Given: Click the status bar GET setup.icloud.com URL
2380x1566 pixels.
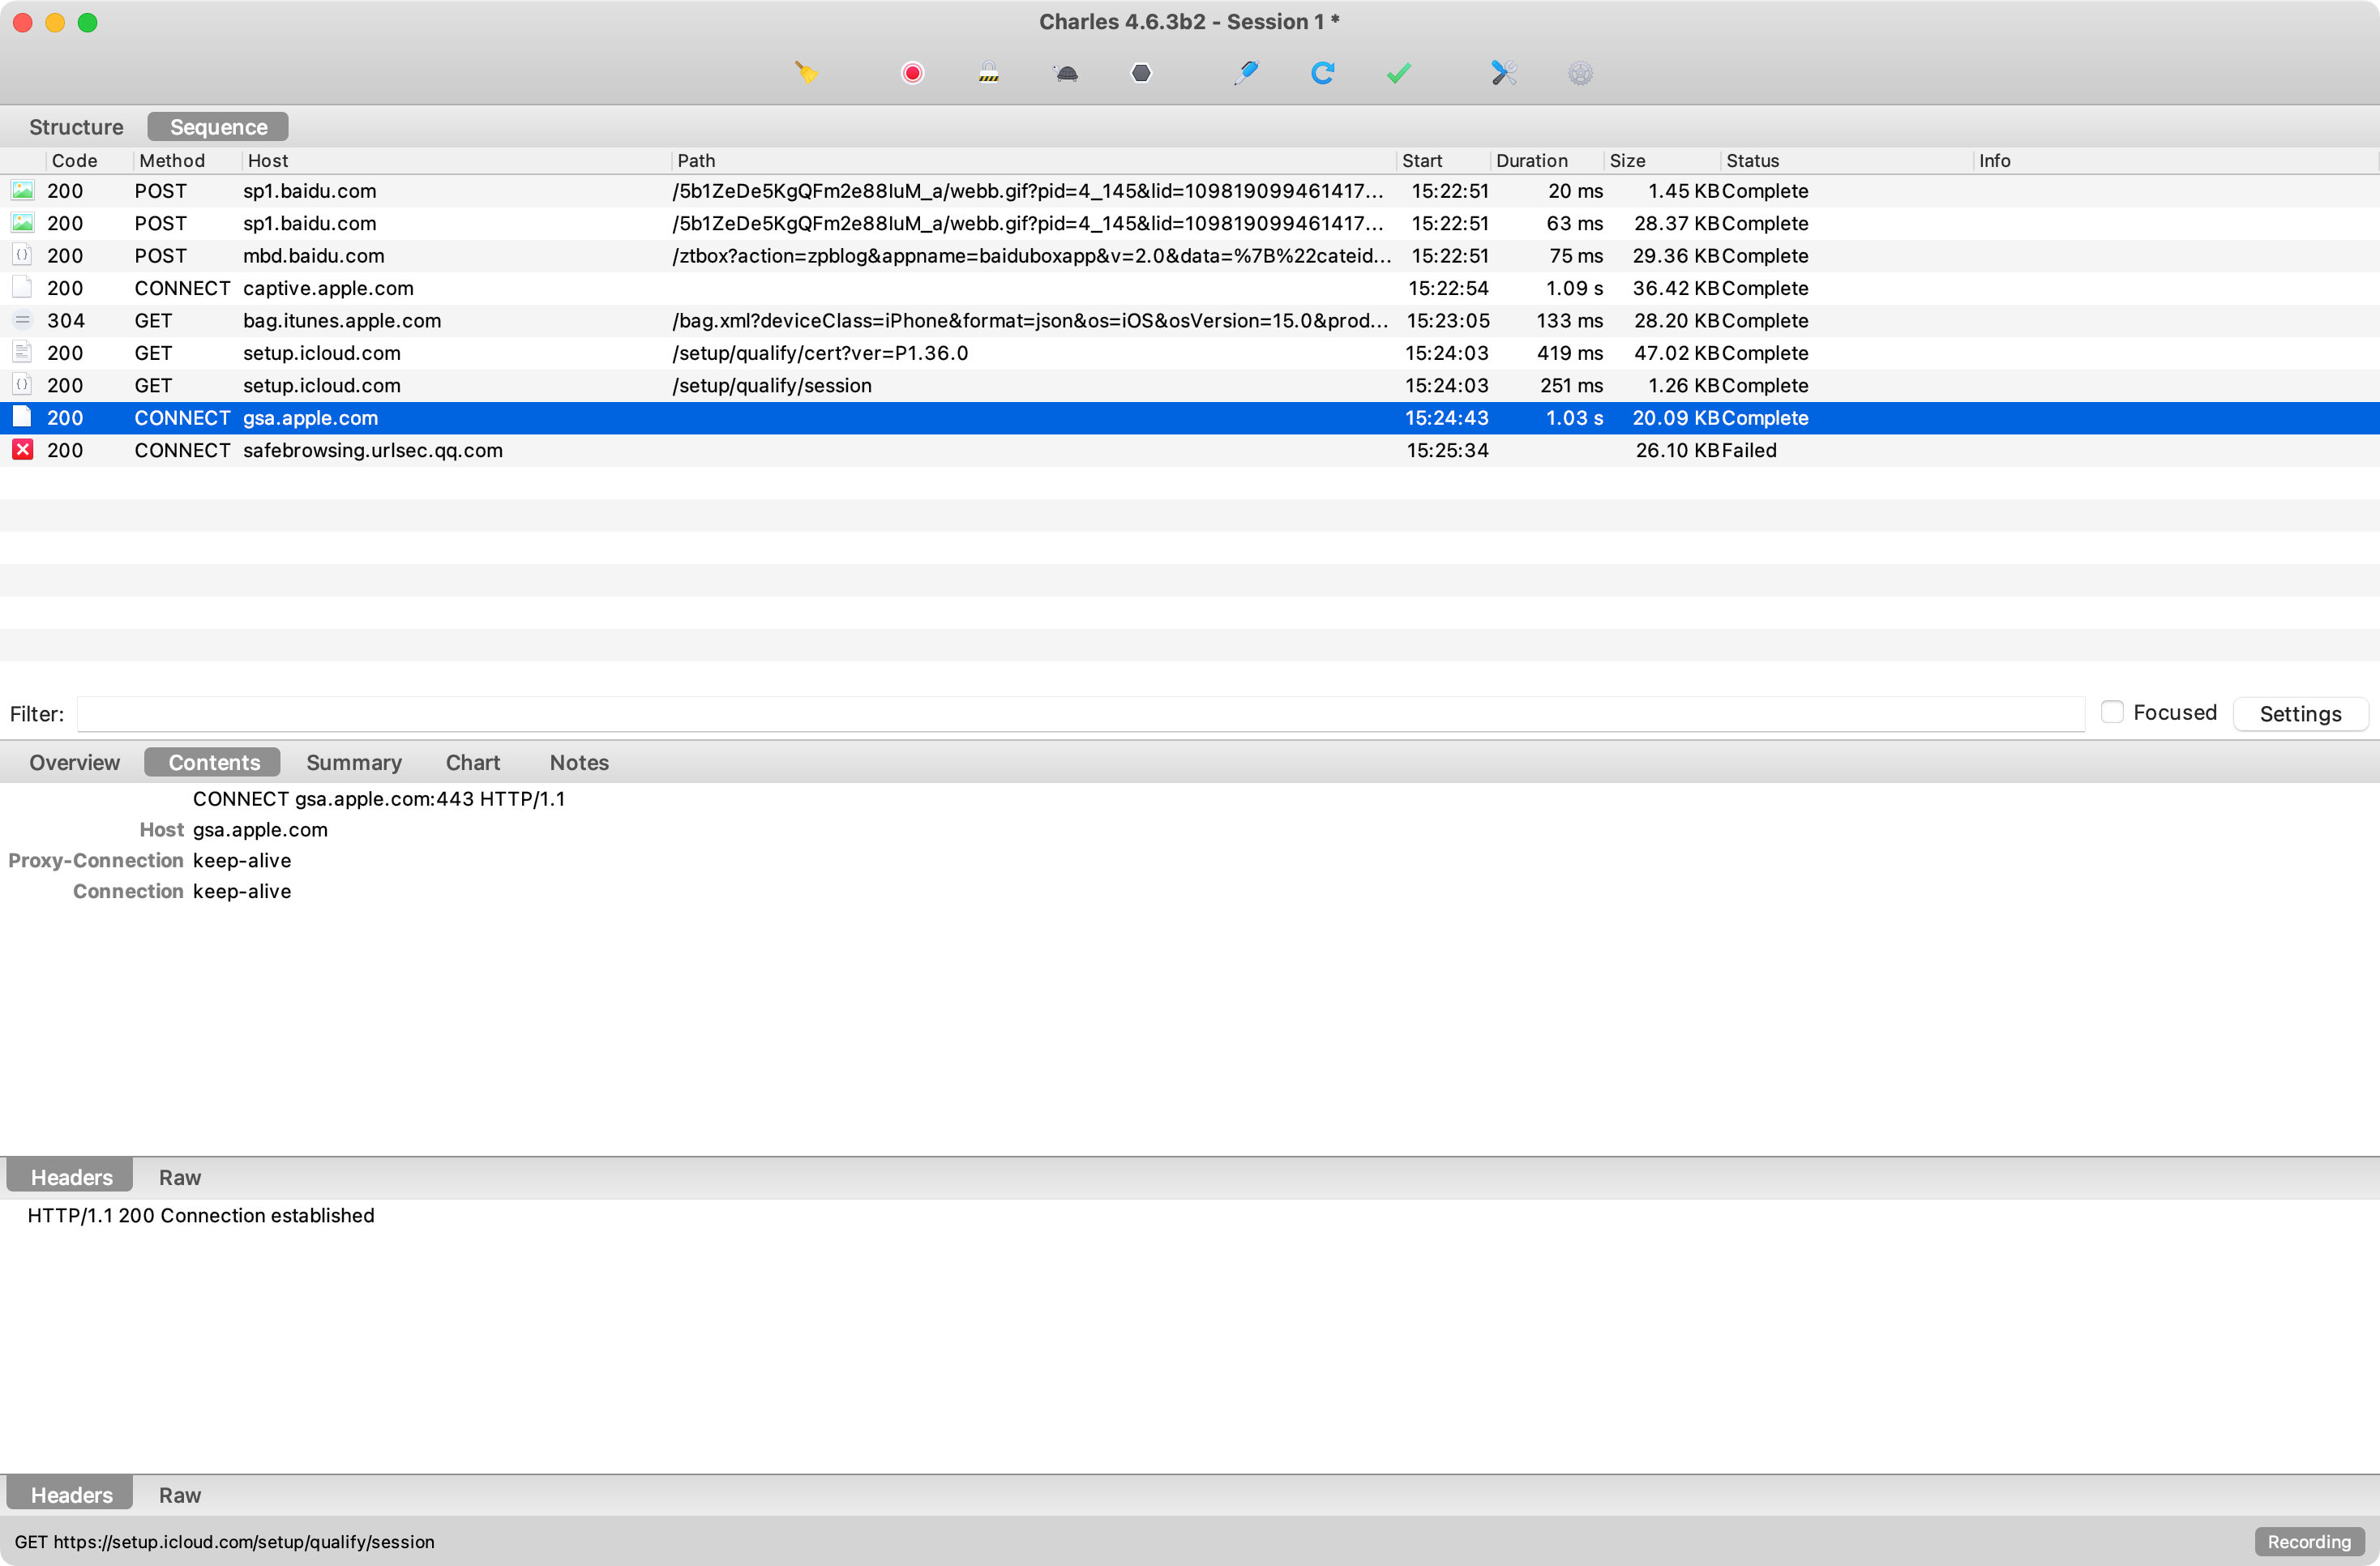Looking at the screenshot, I should coord(225,1542).
